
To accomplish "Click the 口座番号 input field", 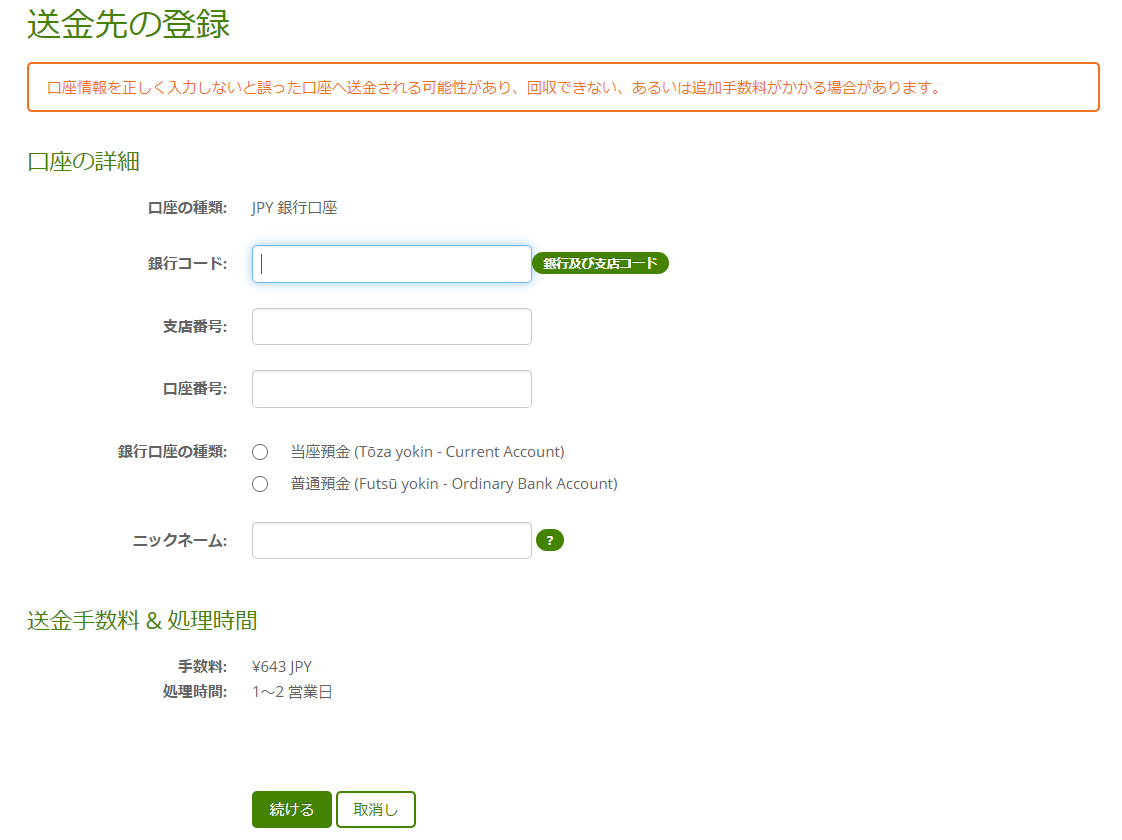I will 391,388.
